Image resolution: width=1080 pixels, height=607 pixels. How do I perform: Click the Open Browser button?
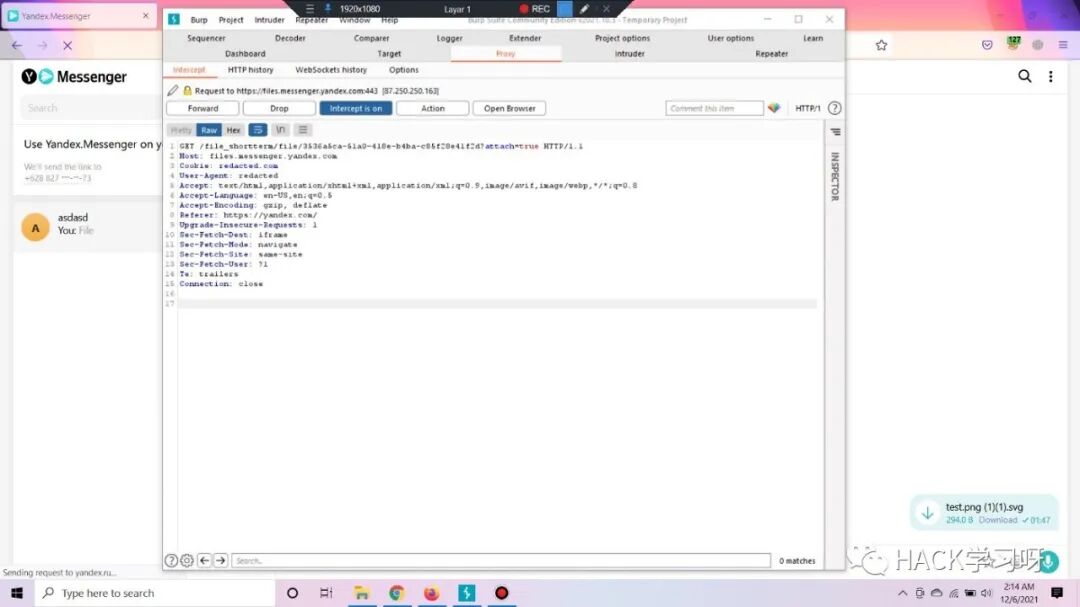(x=509, y=108)
